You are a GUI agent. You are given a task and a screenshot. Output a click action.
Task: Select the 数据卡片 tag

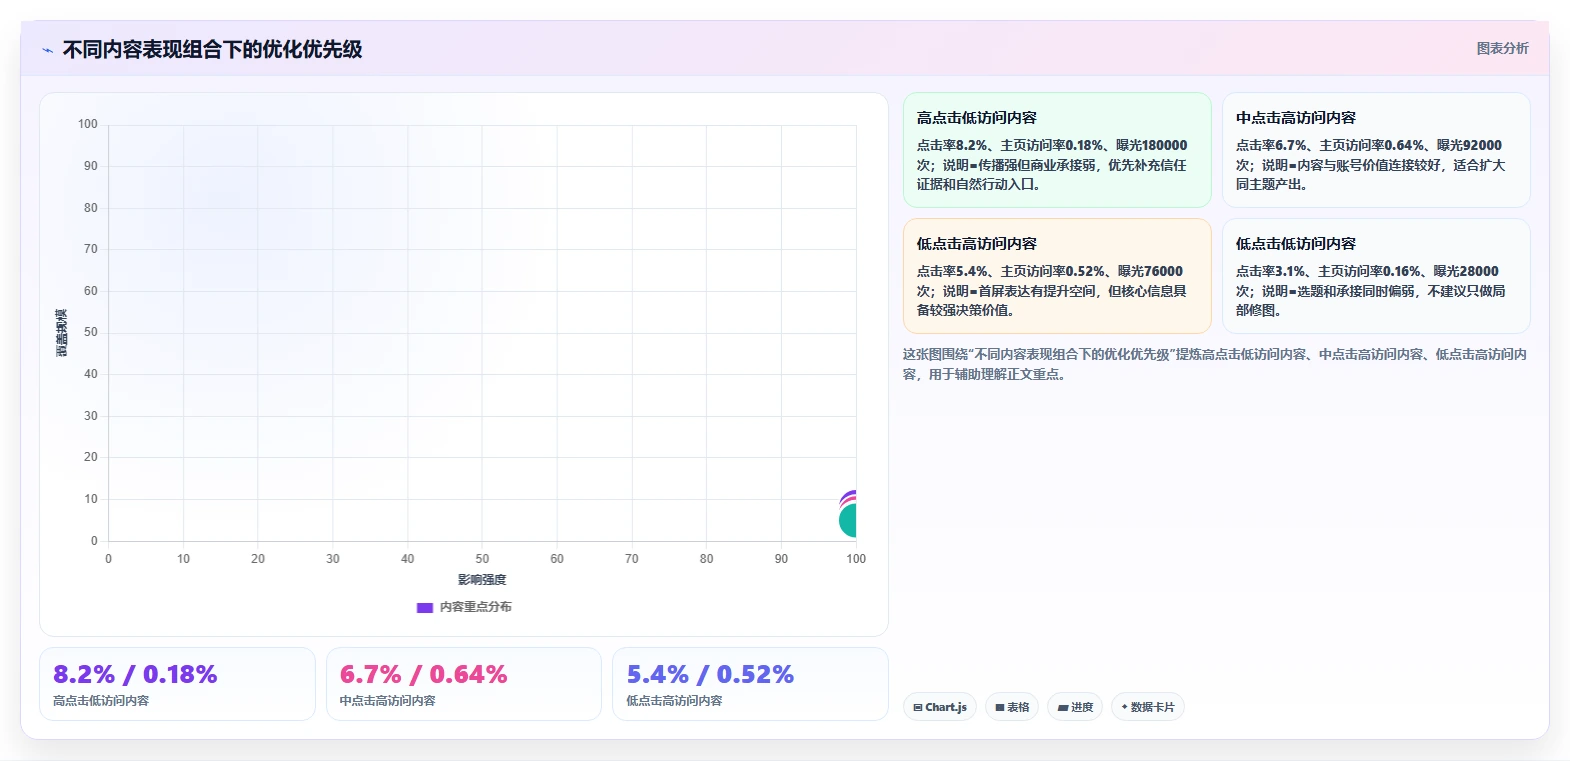pyautogui.click(x=1148, y=707)
